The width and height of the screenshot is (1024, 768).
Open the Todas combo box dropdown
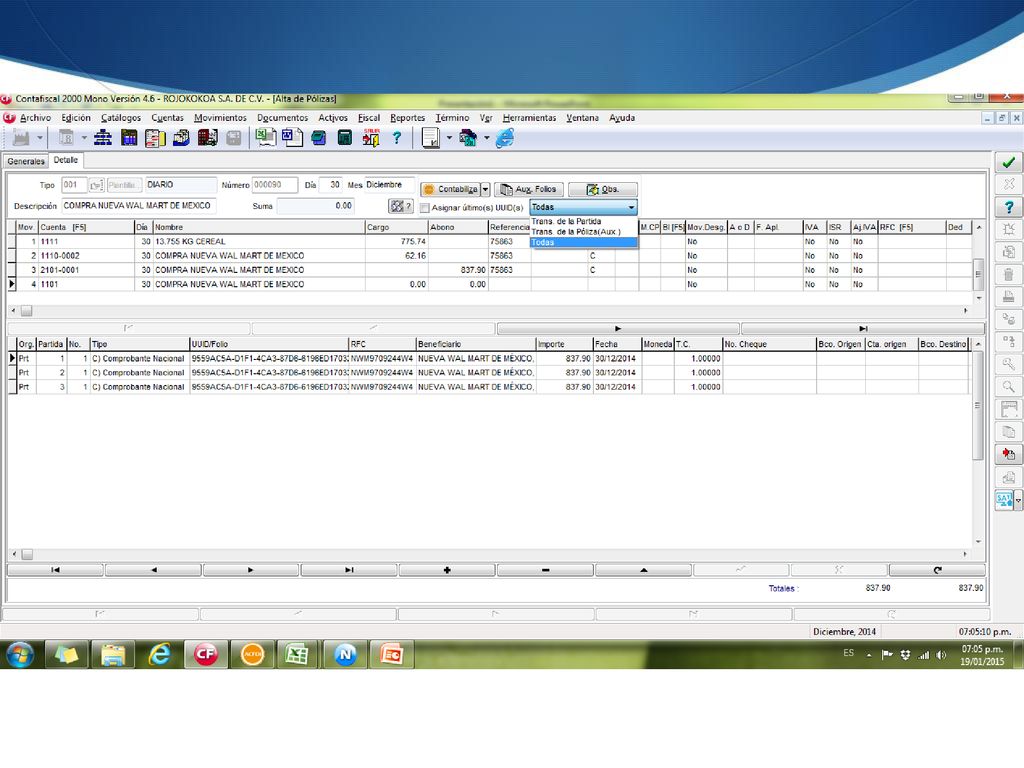632,207
